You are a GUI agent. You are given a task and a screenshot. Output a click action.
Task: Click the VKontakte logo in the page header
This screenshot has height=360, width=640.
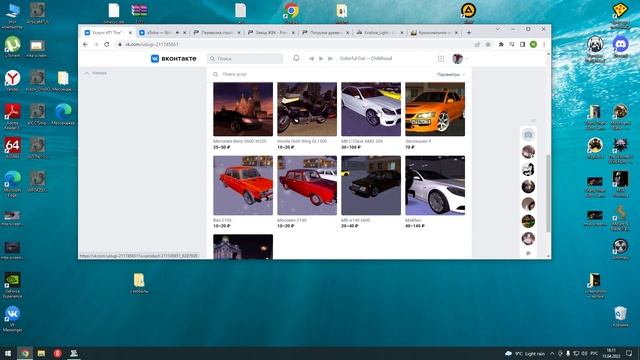pos(173,59)
